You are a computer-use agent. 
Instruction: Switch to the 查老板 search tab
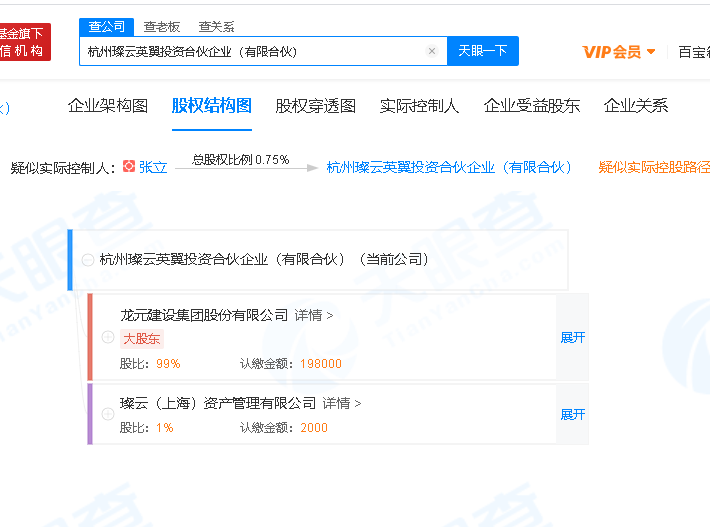(162, 27)
